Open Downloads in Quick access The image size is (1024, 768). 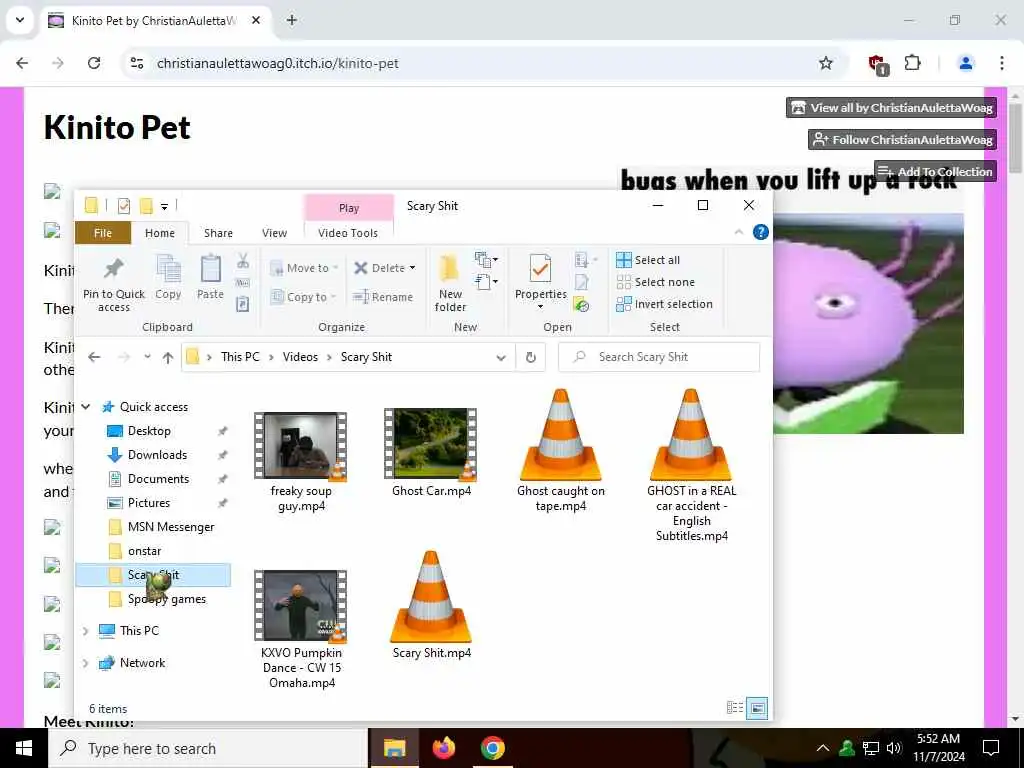(157, 455)
